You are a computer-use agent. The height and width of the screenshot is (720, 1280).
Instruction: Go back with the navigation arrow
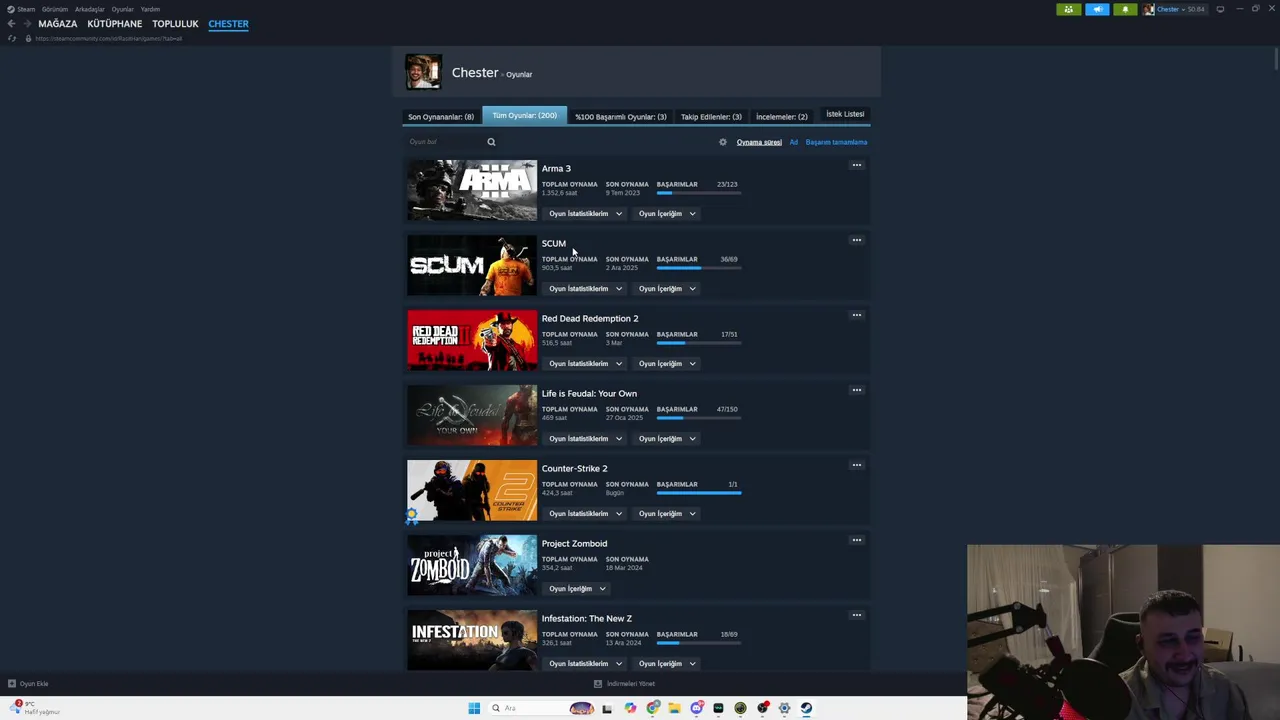pos(11,23)
